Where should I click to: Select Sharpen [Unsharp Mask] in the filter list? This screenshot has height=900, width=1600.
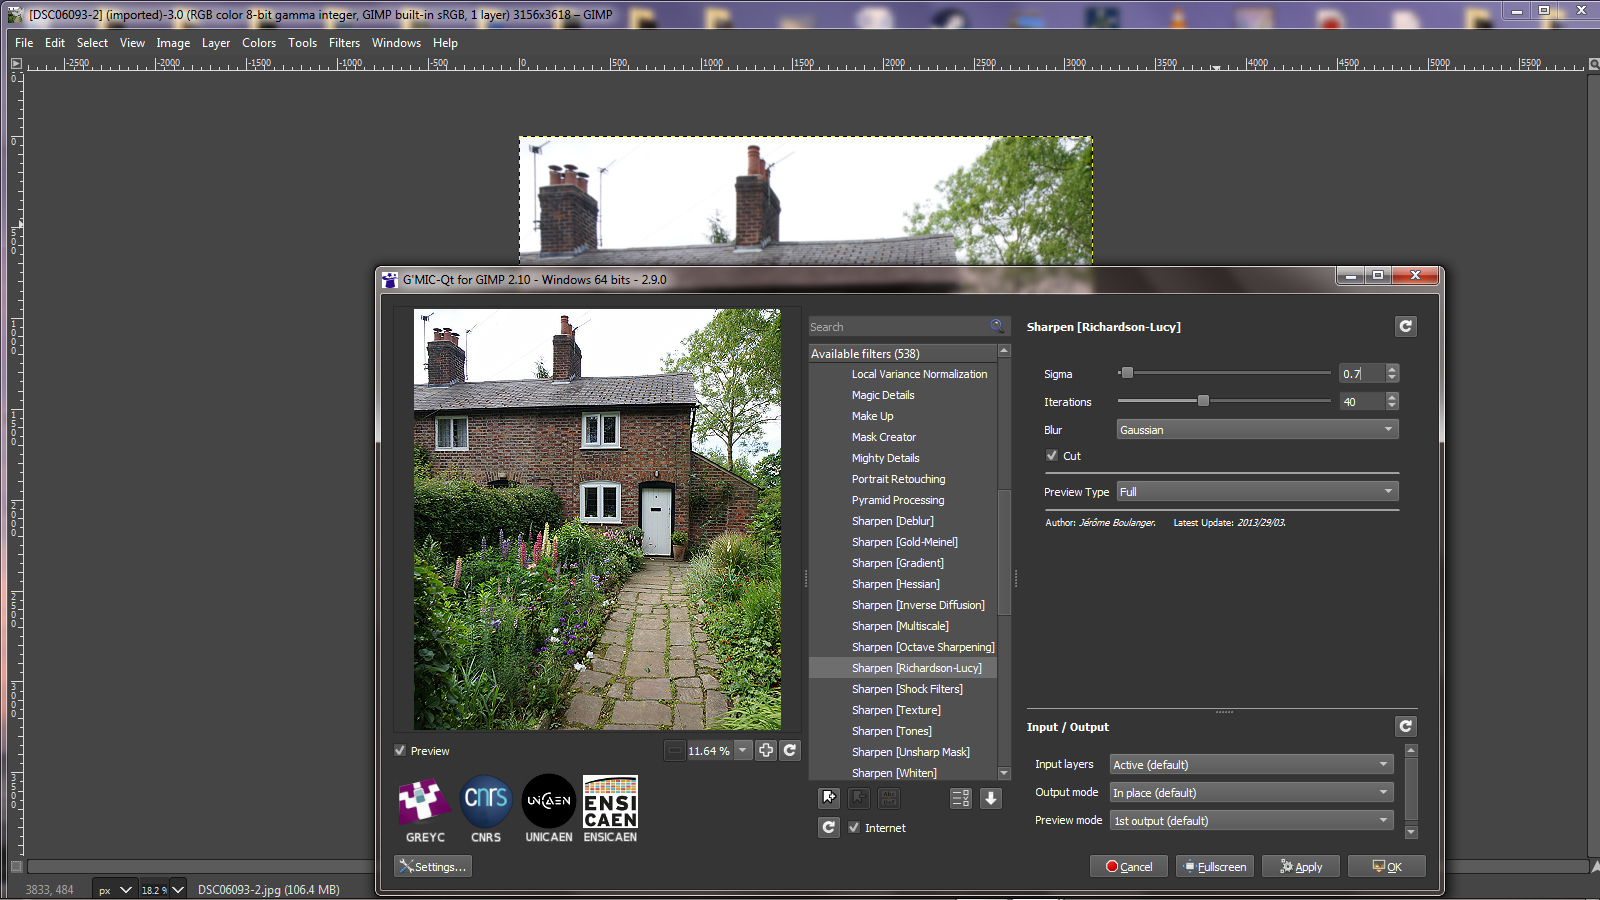click(x=910, y=752)
